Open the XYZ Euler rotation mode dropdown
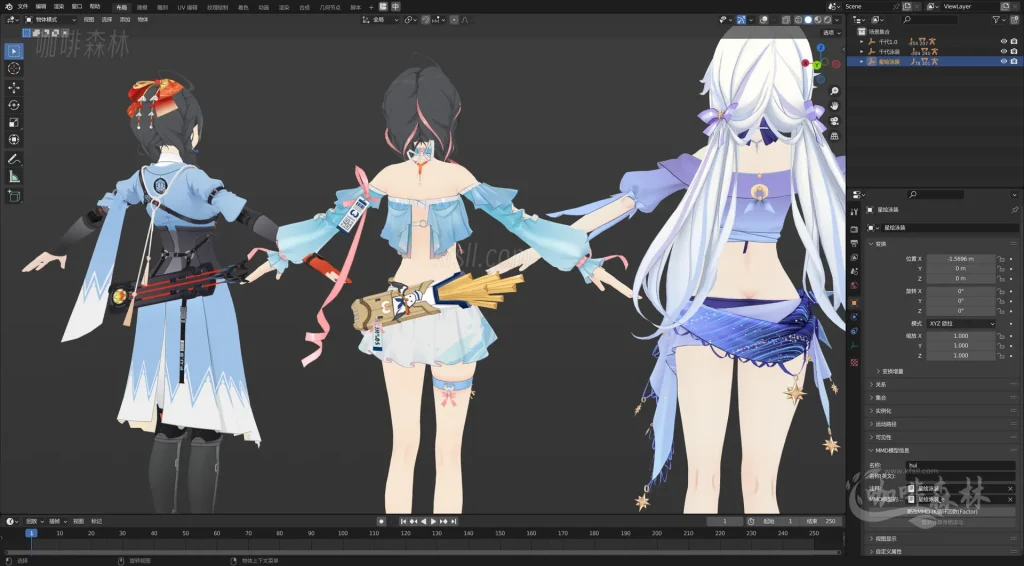1024x566 pixels. pos(961,324)
